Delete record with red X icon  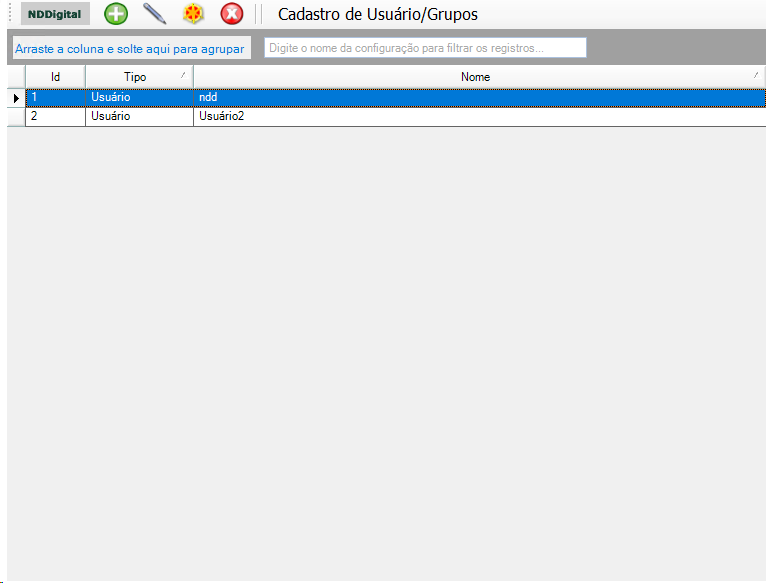232,14
